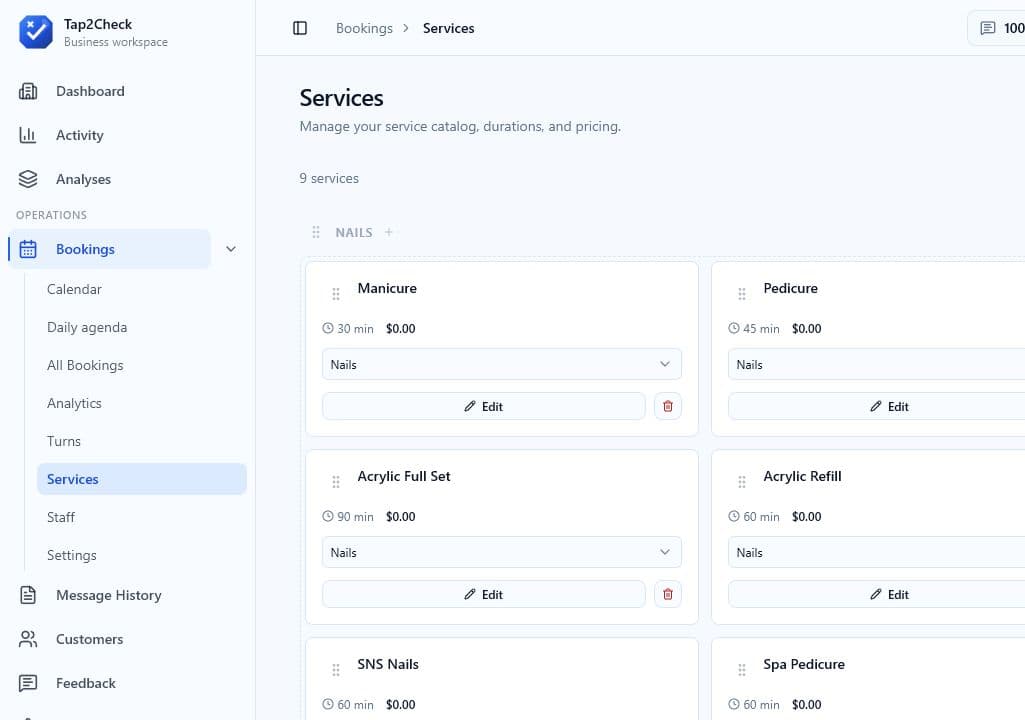Click the Acrylic Full Set title
This screenshot has height=720, width=1025.
click(x=403, y=475)
